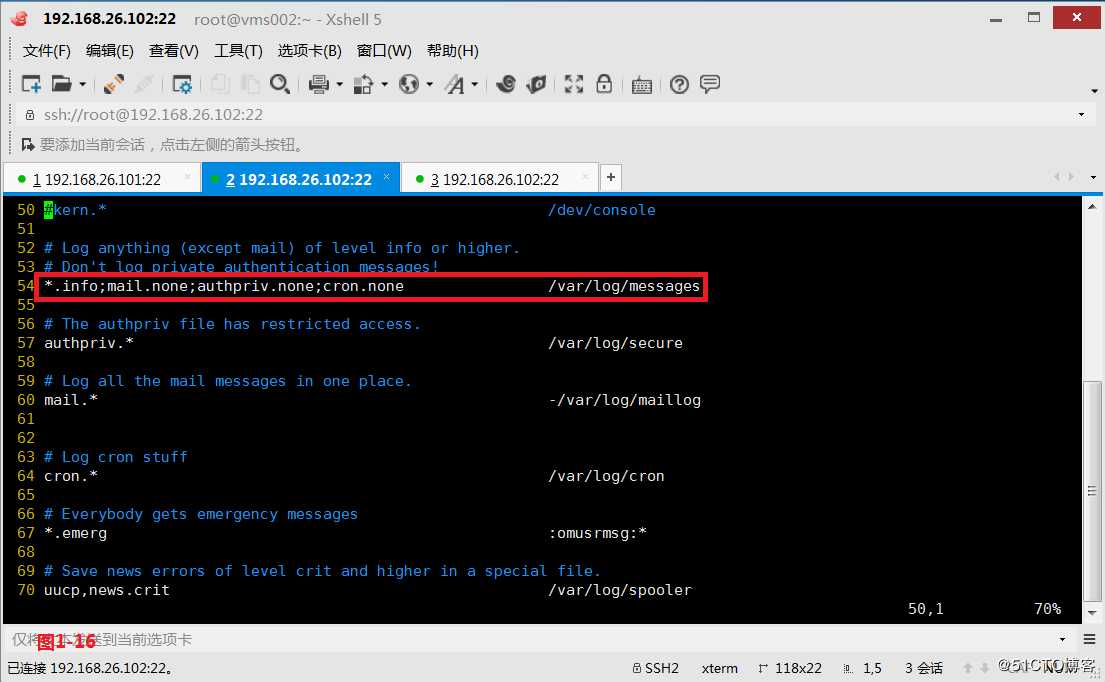Click the speech bubble feedback icon
Image resolution: width=1105 pixels, height=682 pixels.
pos(710,85)
